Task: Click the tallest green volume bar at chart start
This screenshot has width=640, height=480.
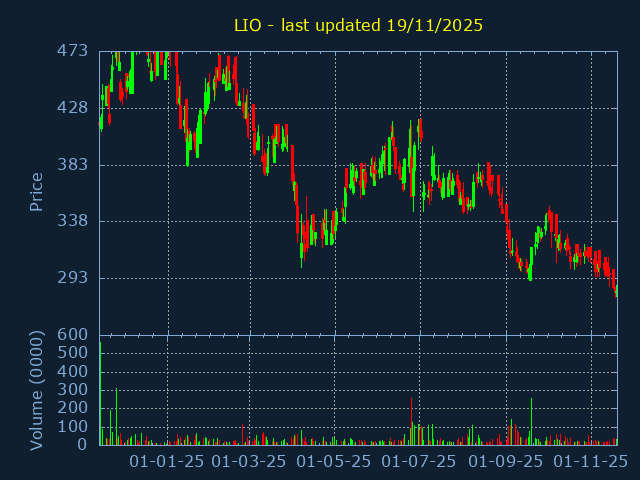Action: (100, 393)
